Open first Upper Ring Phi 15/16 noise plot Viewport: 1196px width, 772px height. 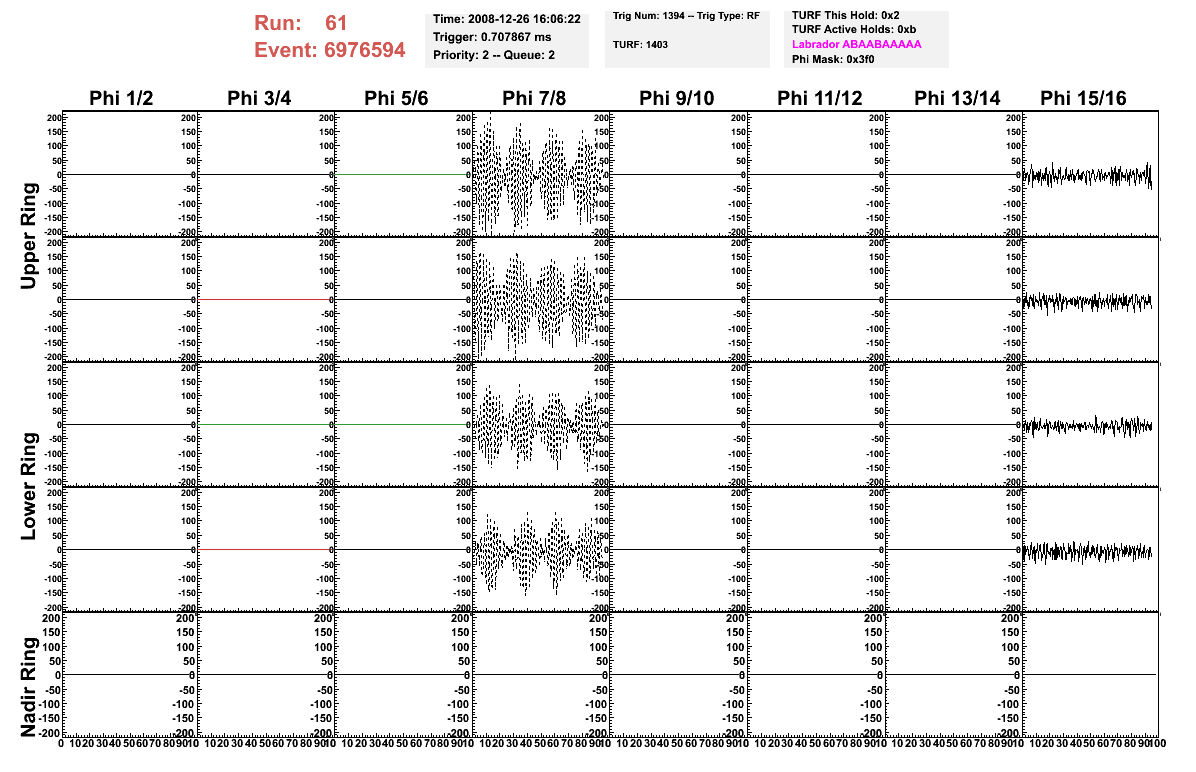point(1091,173)
